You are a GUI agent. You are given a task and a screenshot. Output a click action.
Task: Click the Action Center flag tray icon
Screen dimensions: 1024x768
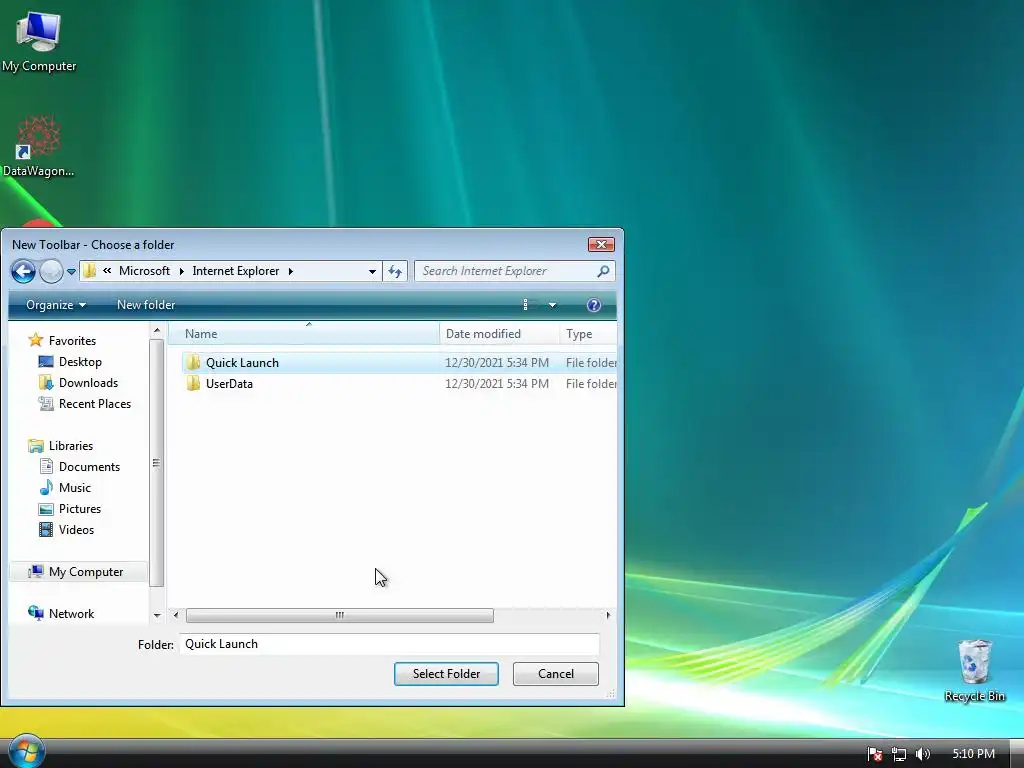pos(875,754)
